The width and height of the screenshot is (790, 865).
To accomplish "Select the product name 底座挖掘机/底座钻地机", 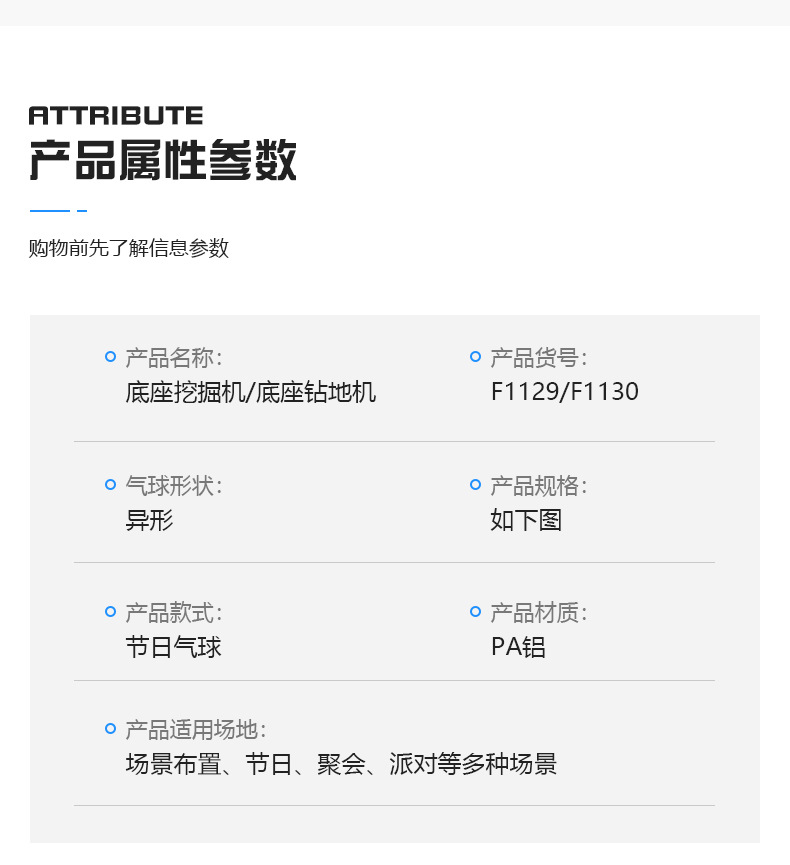I will click(251, 392).
